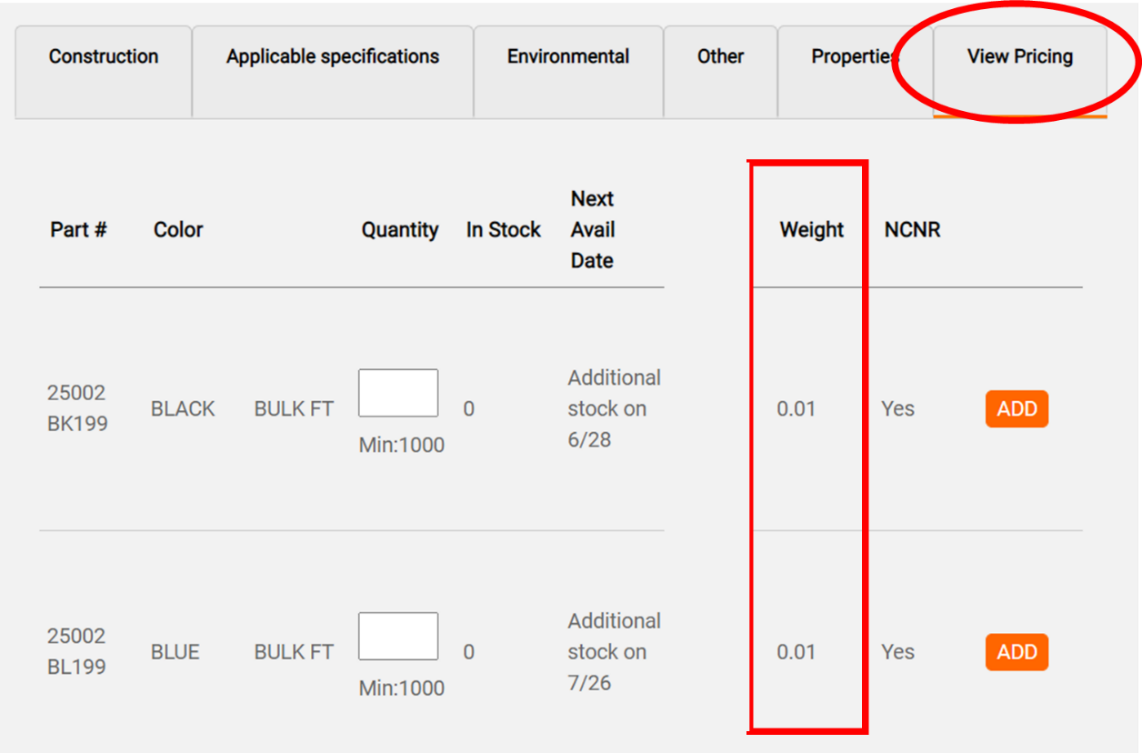Click the 'Additional stock on 6/28' text
Image resolution: width=1142 pixels, height=753 pixels.
point(614,409)
